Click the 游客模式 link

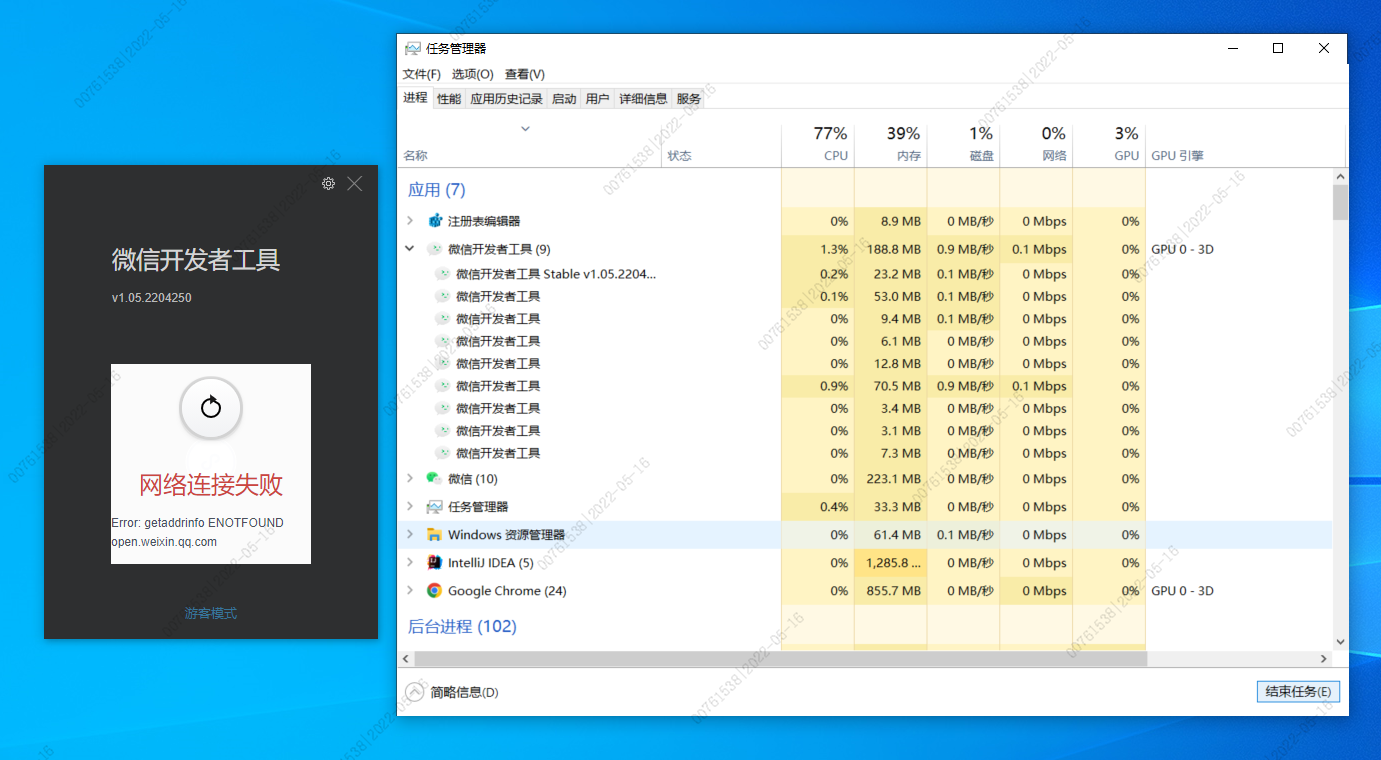[211, 613]
